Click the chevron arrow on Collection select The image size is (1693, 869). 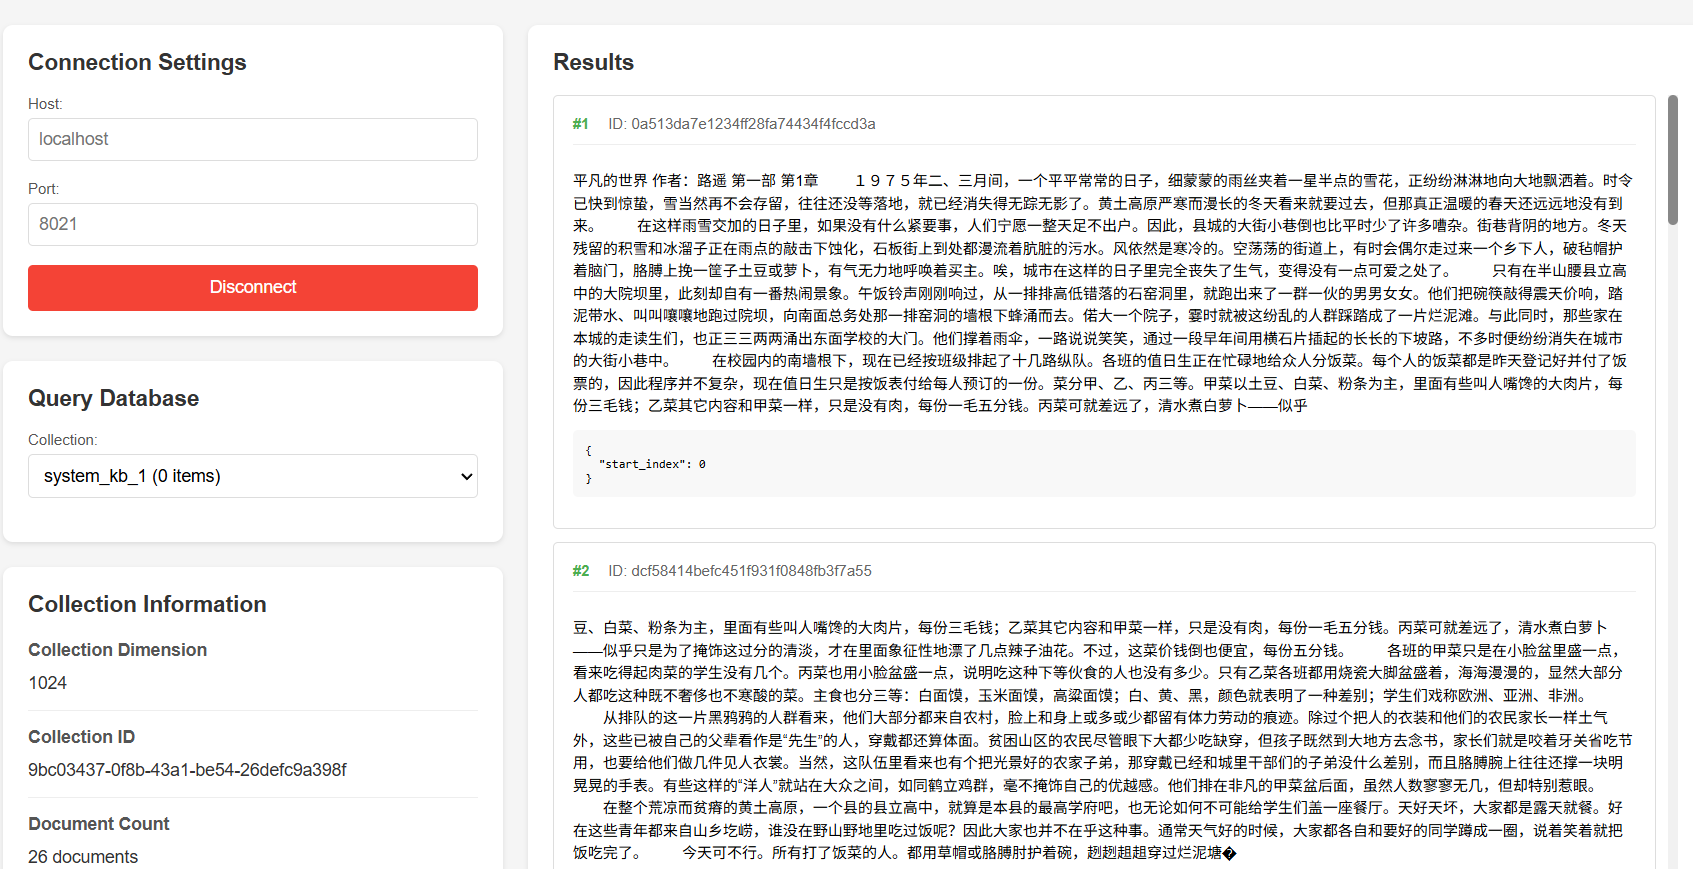466,477
